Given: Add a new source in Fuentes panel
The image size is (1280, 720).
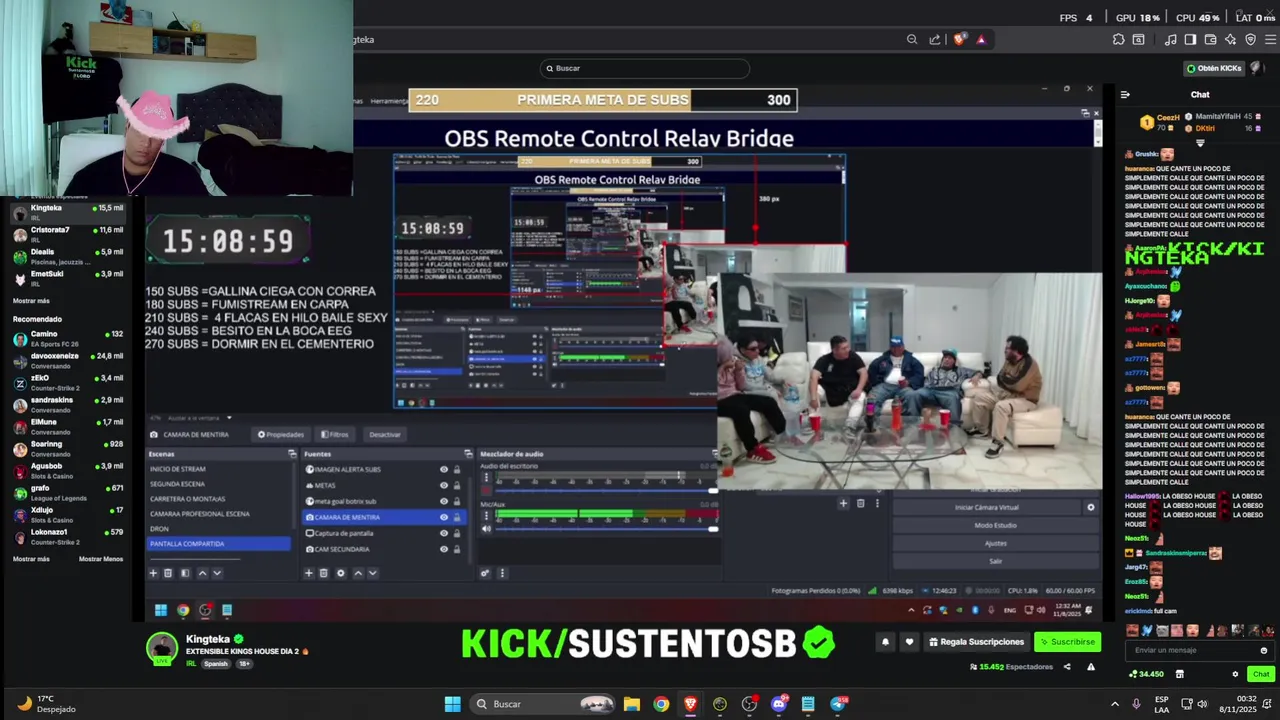Looking at the screenshot, I should click(x=308, y=573).
